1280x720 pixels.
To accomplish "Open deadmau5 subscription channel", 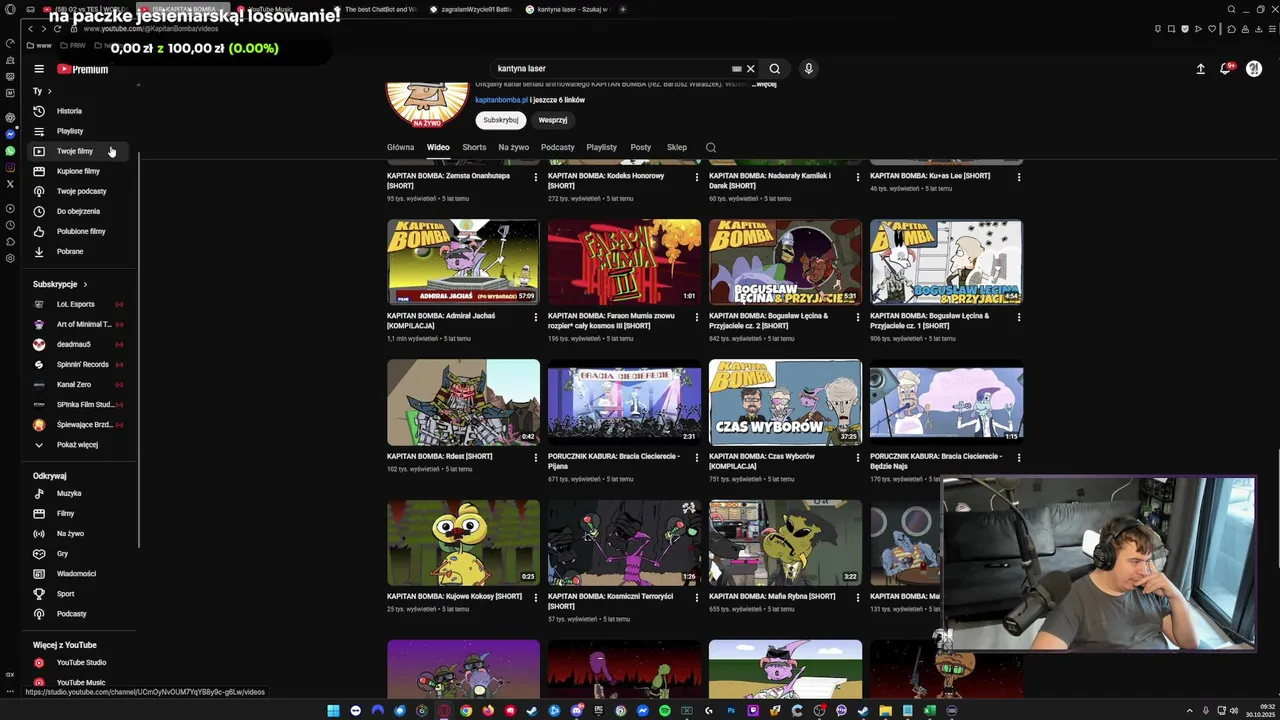I will coord(80,344).
